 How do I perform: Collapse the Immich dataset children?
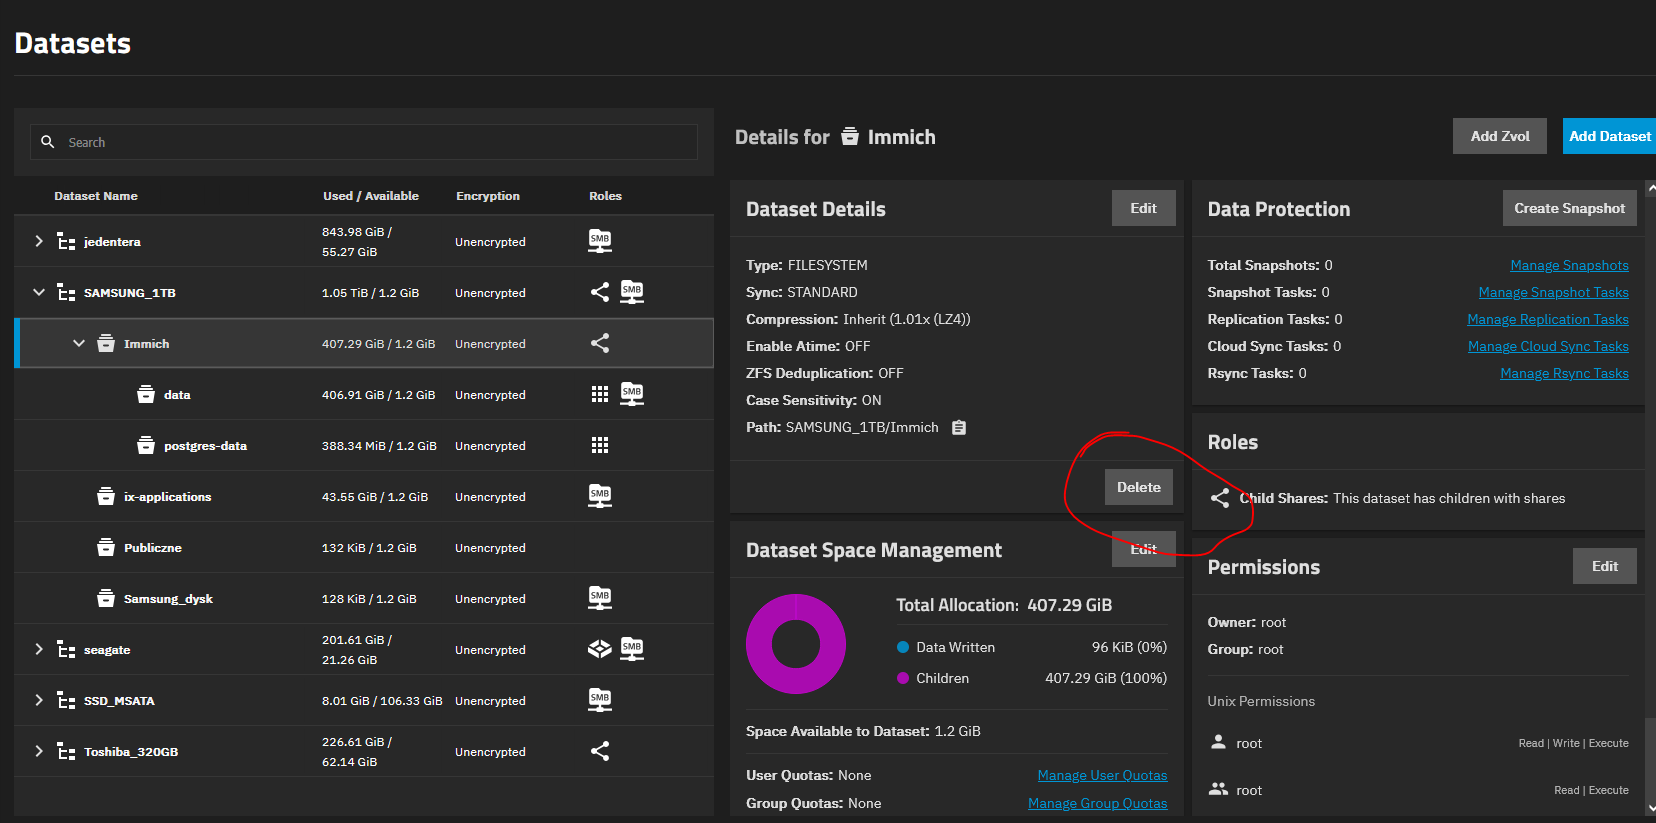pyautogui.click(x=79, y=343)
